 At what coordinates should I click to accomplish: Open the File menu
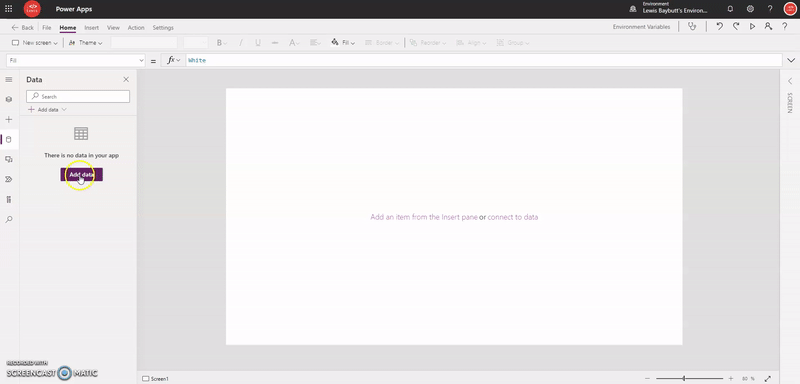click(x=46, y=28)
